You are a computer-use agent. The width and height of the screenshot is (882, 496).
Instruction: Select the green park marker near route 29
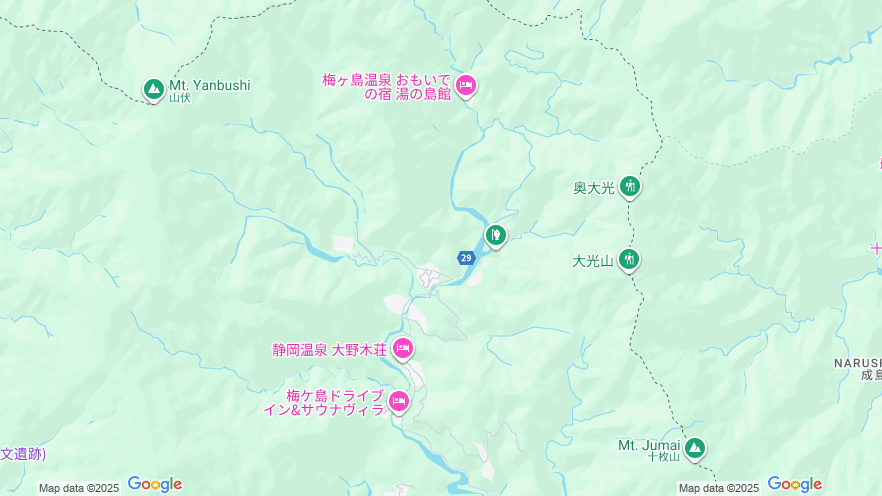496,236
